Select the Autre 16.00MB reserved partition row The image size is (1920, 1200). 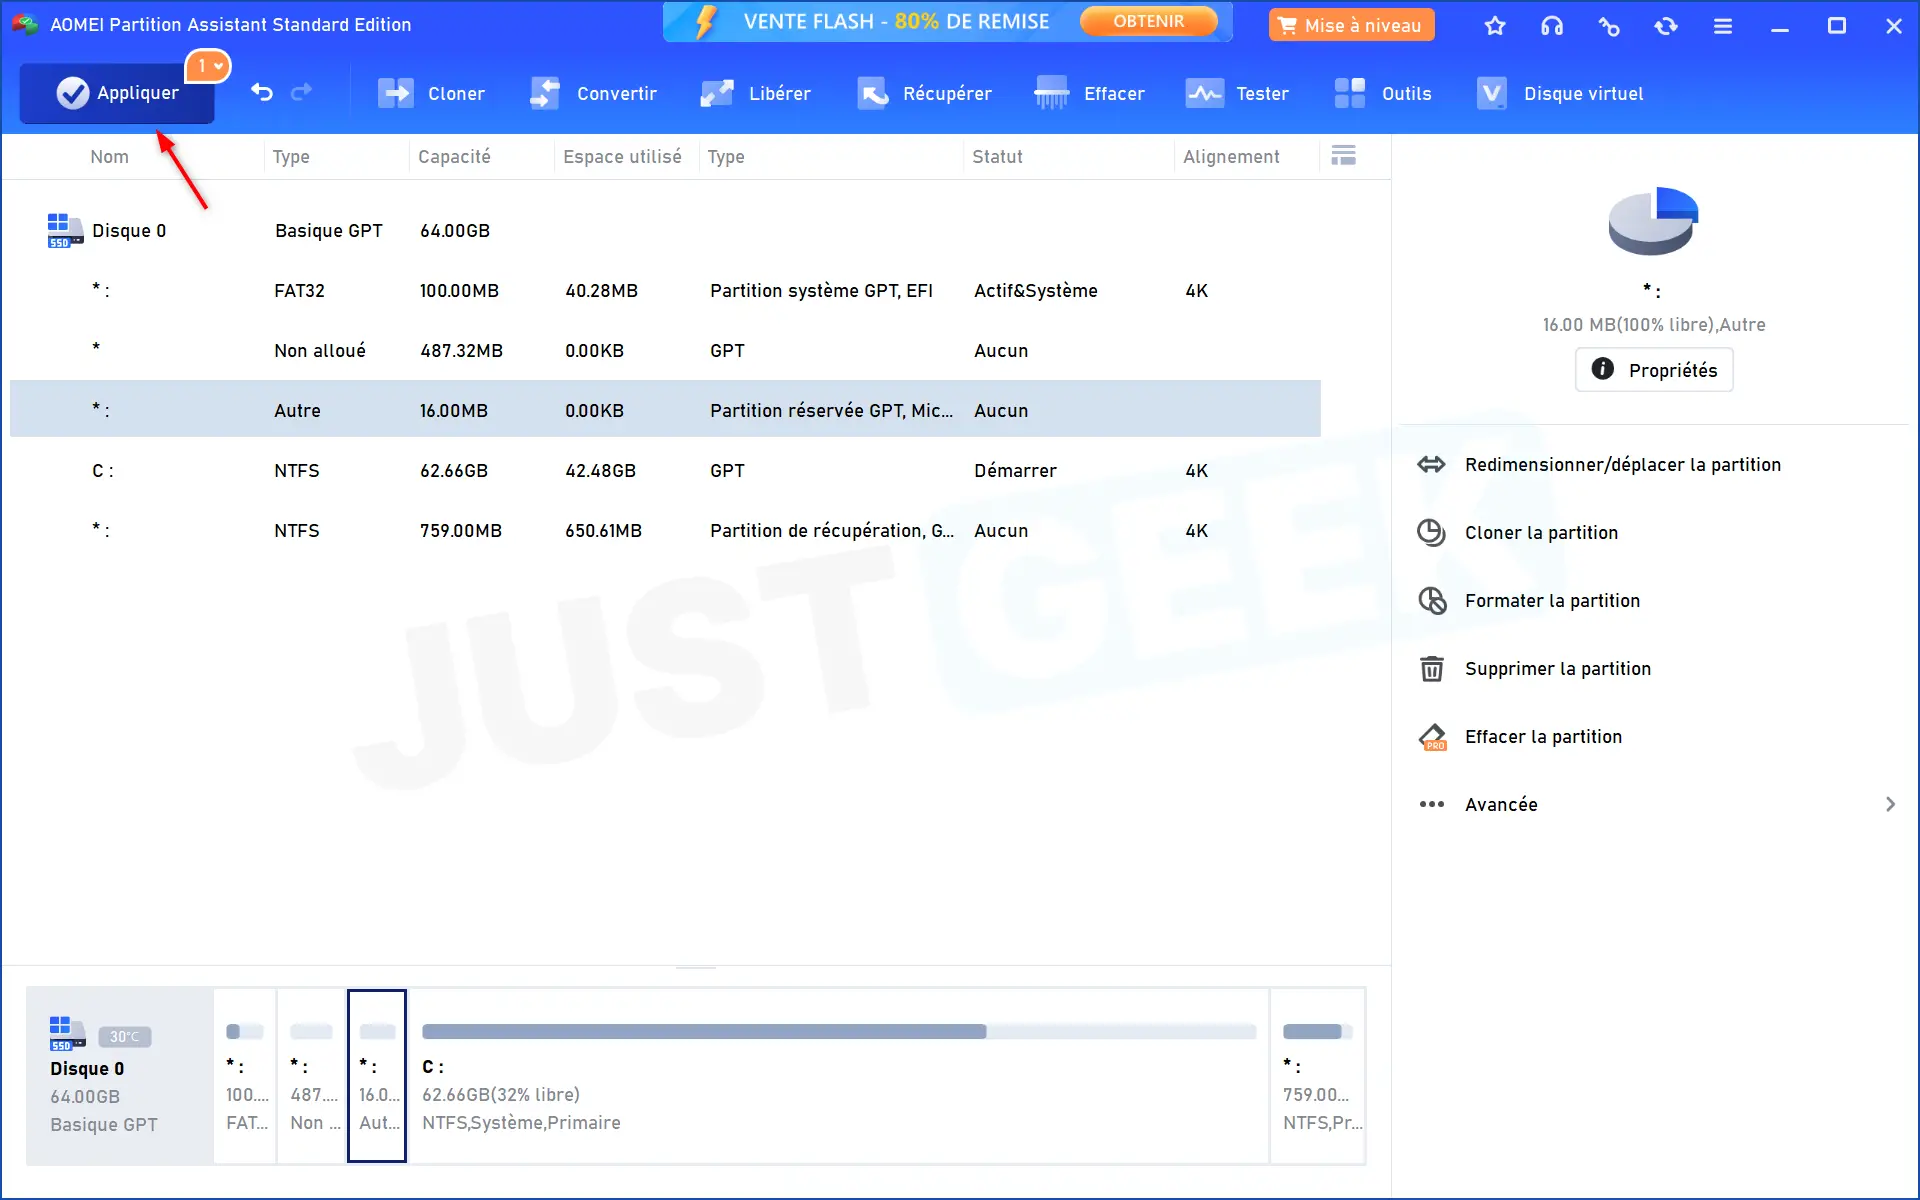click(665, 409)
